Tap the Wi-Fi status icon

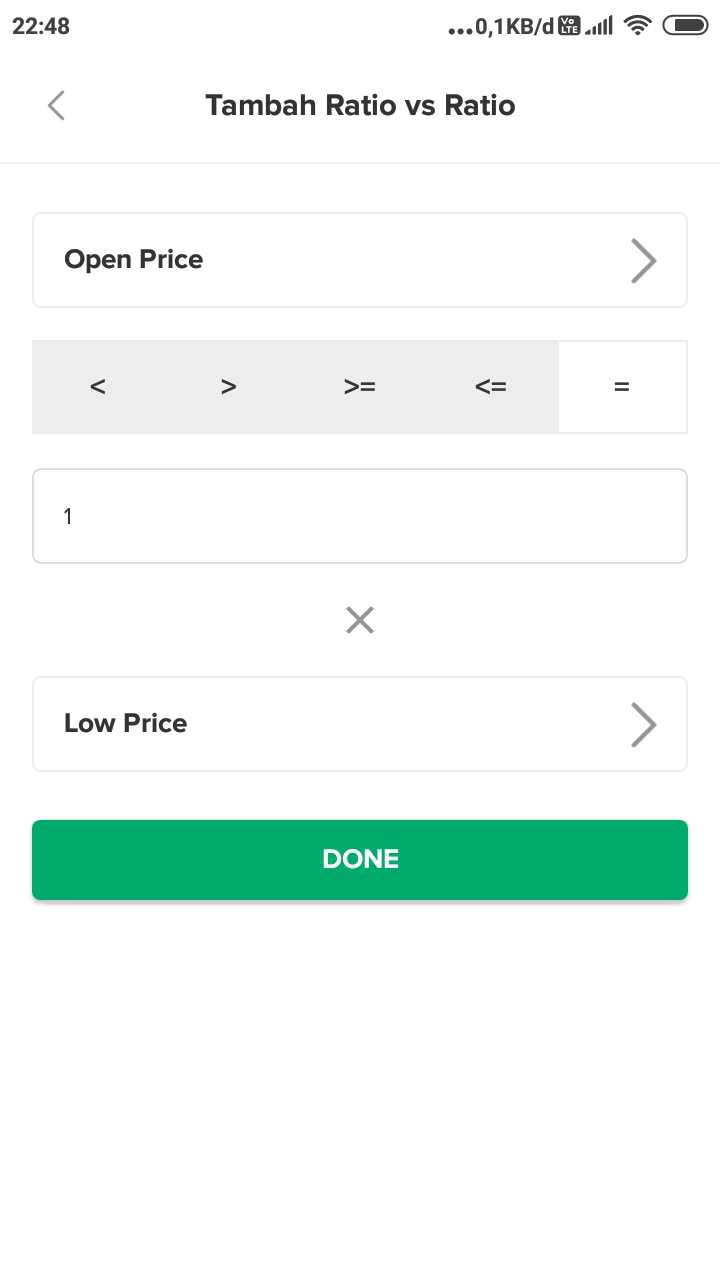click(x=636, y=27)
